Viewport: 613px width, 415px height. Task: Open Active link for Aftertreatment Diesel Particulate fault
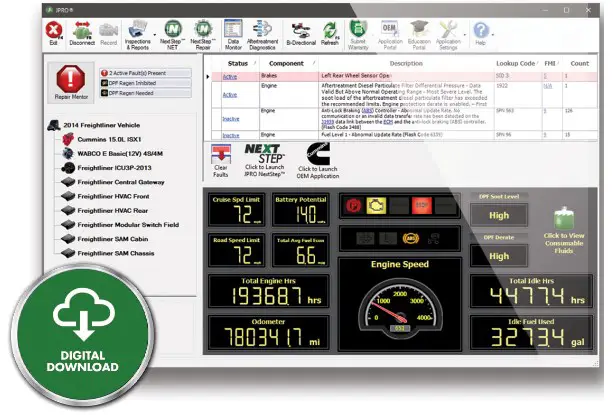pos(230,95)
